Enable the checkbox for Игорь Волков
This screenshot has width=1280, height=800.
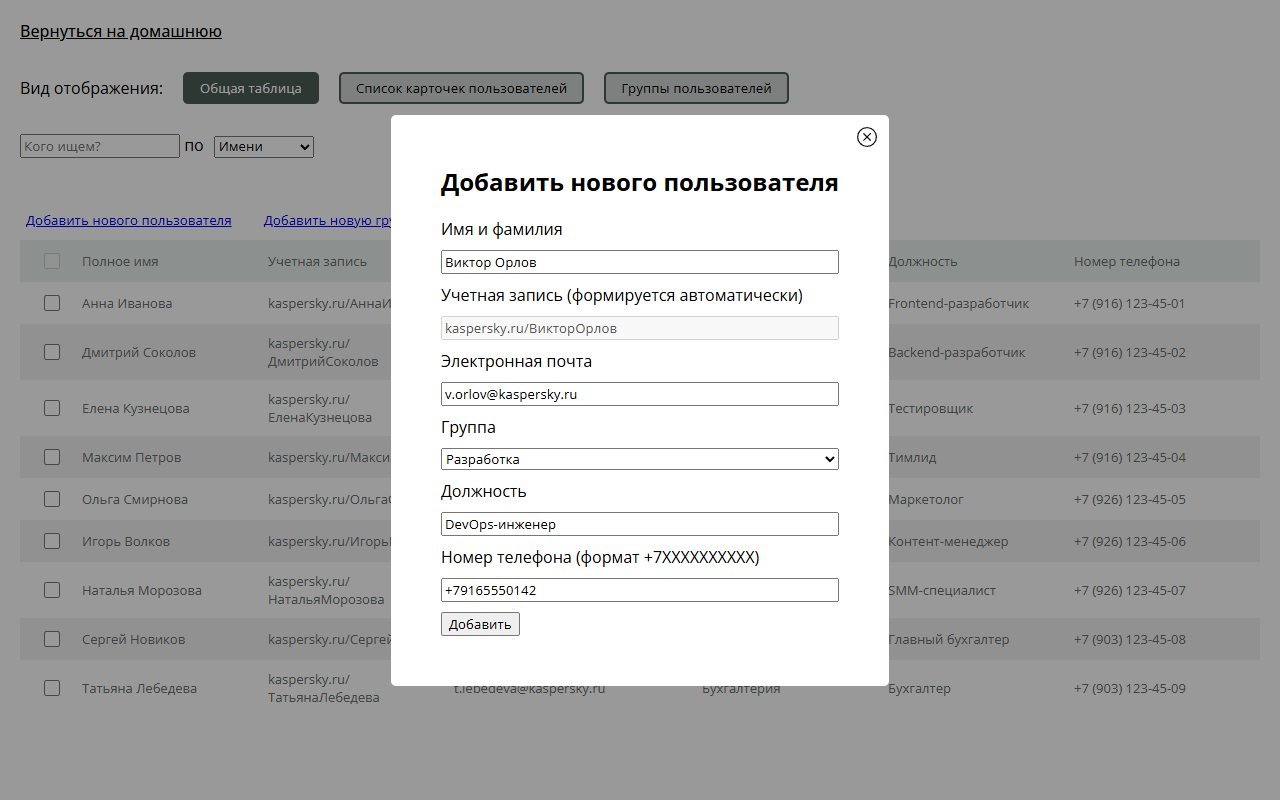tap(52, 541)
